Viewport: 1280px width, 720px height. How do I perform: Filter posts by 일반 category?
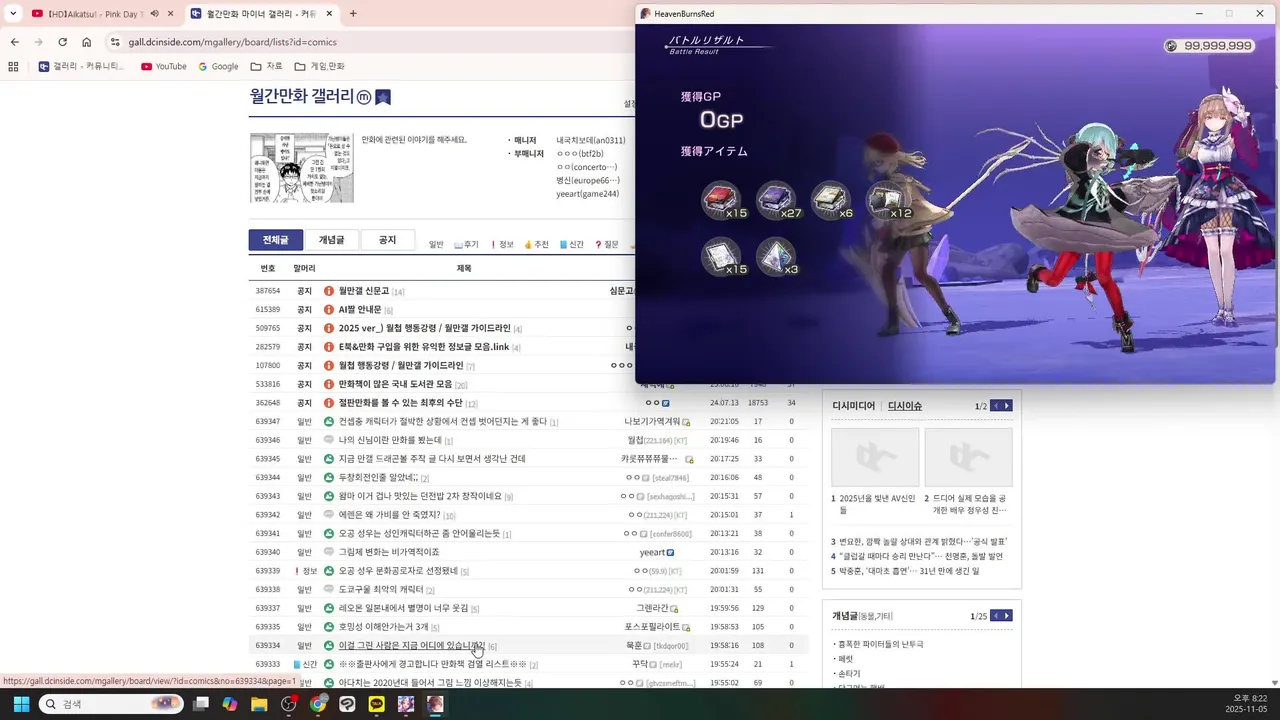pos(436,244)
